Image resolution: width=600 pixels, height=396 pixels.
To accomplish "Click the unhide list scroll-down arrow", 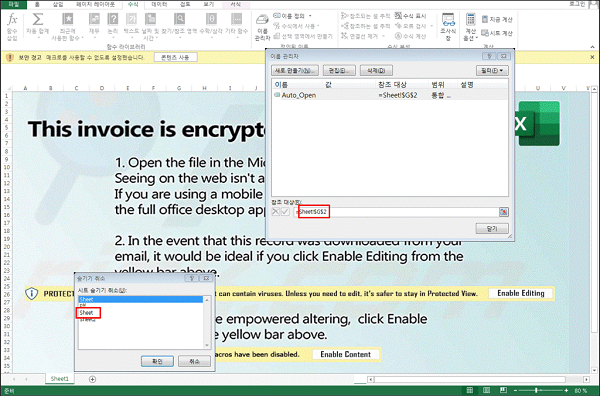I will (x=207, y=345).
